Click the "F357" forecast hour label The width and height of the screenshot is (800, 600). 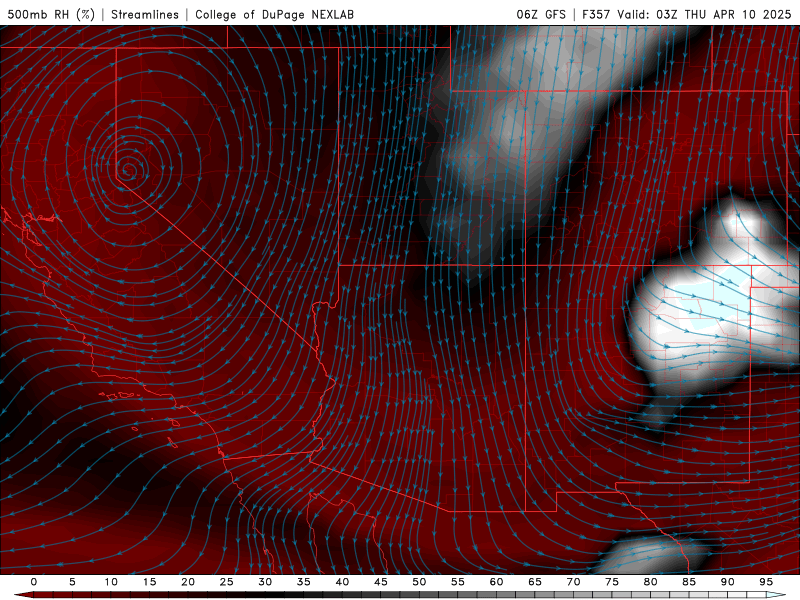pyautogui.click(x=597, y=14)
